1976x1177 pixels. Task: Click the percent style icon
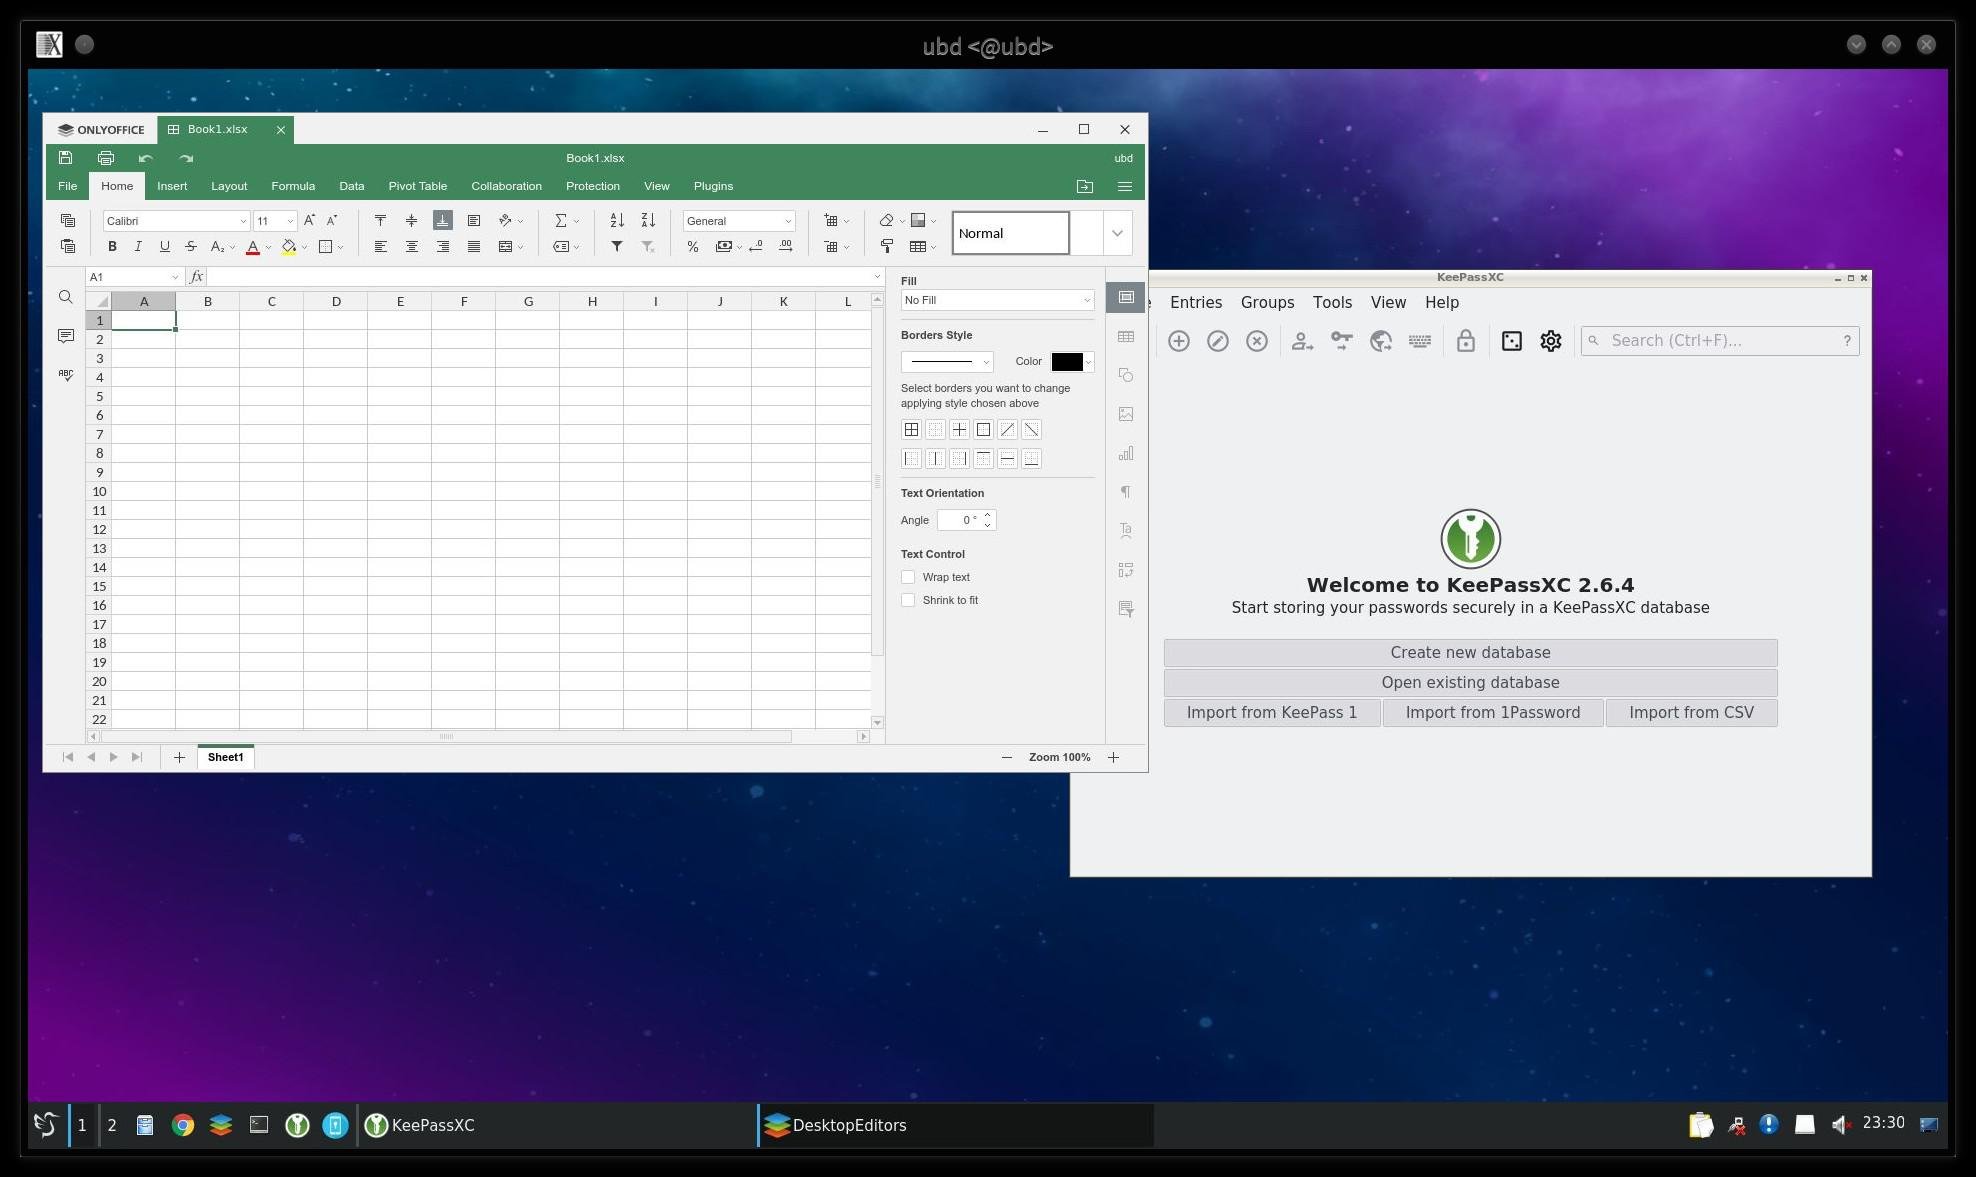[692, 247]
